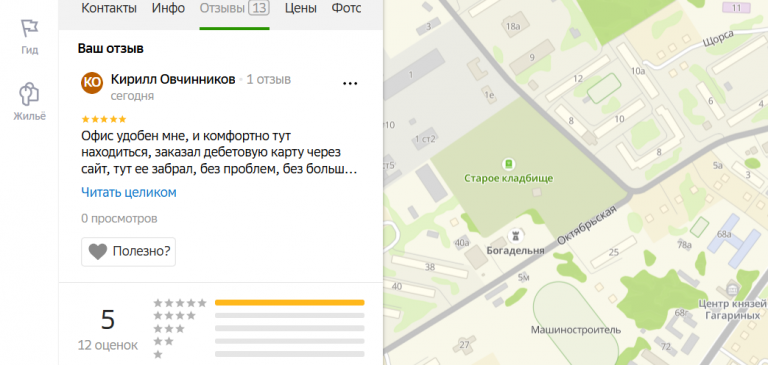The width and height of the screenshot is (768, 365).
Task: Switch to the Контакты tab
Action: point(109,8)
